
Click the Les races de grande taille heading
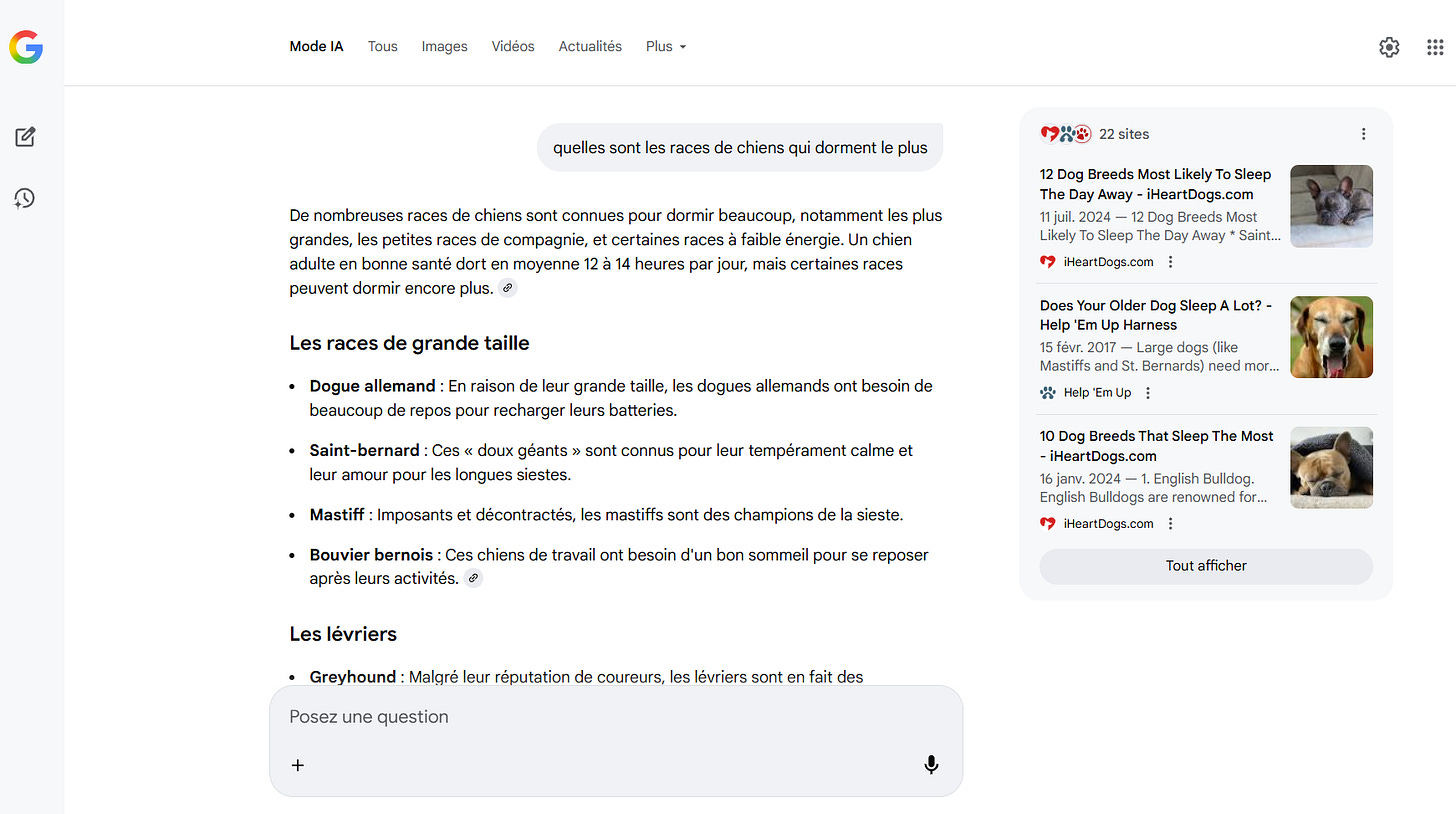click(x=409, y=343)
